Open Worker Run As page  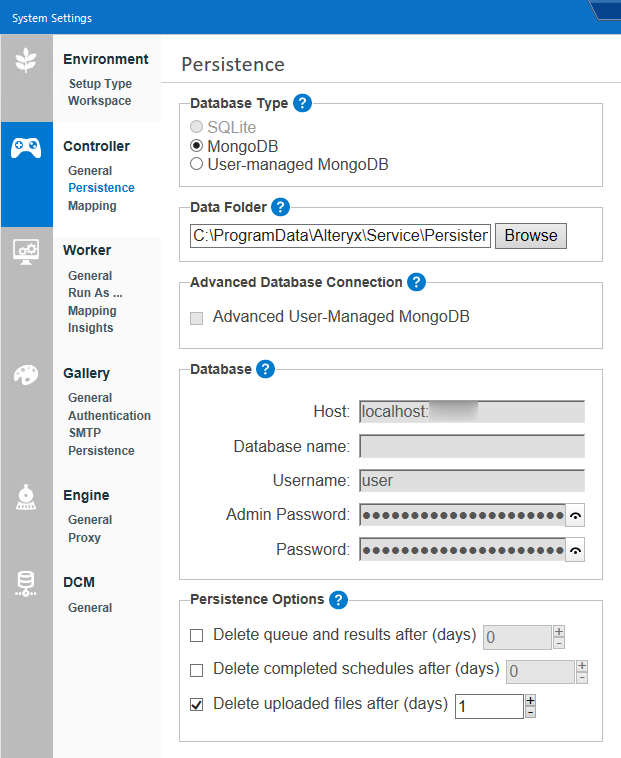tap(95, 292)
